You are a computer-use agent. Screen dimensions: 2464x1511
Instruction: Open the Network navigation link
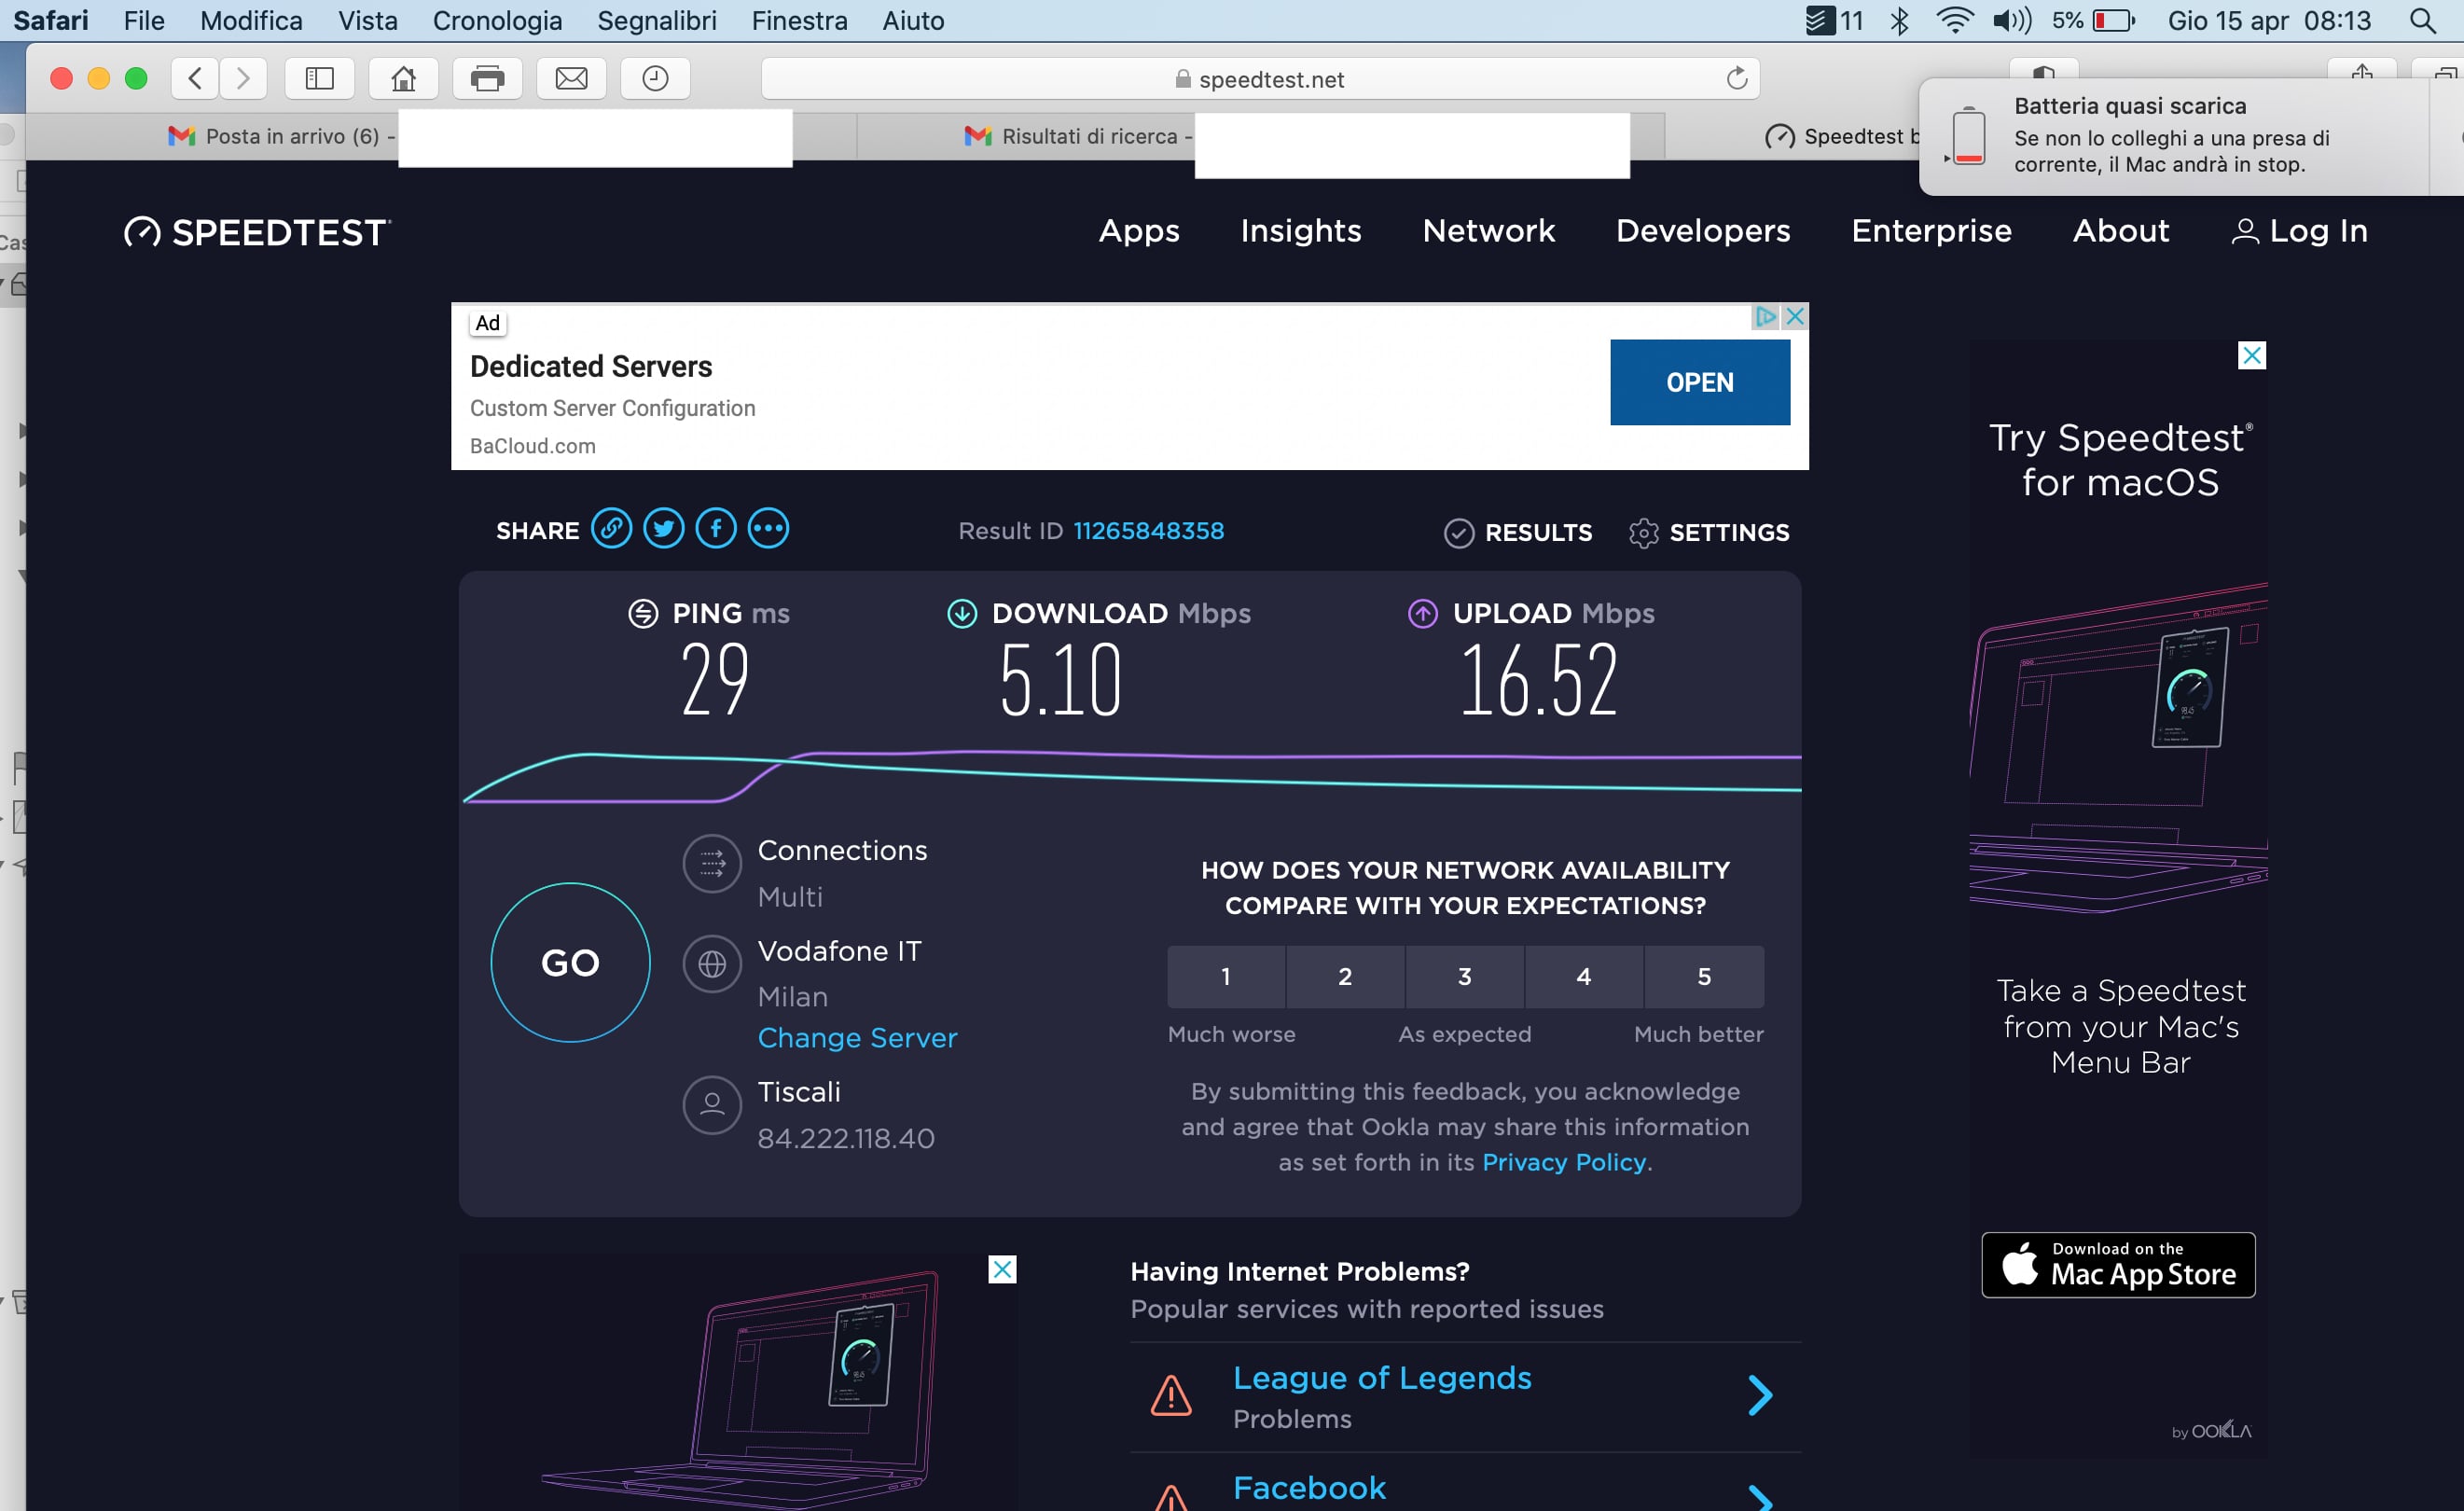point(1489,231)
